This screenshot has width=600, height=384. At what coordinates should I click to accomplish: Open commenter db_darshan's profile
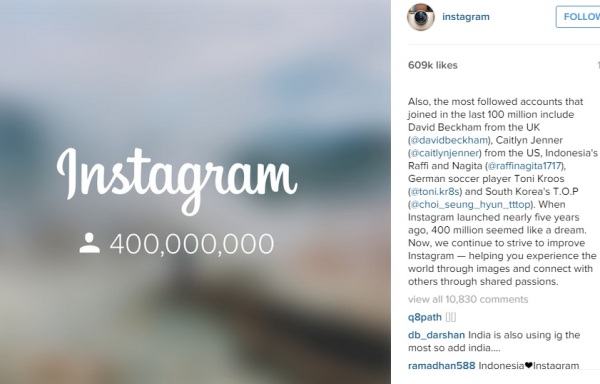[x=436, y=335]
